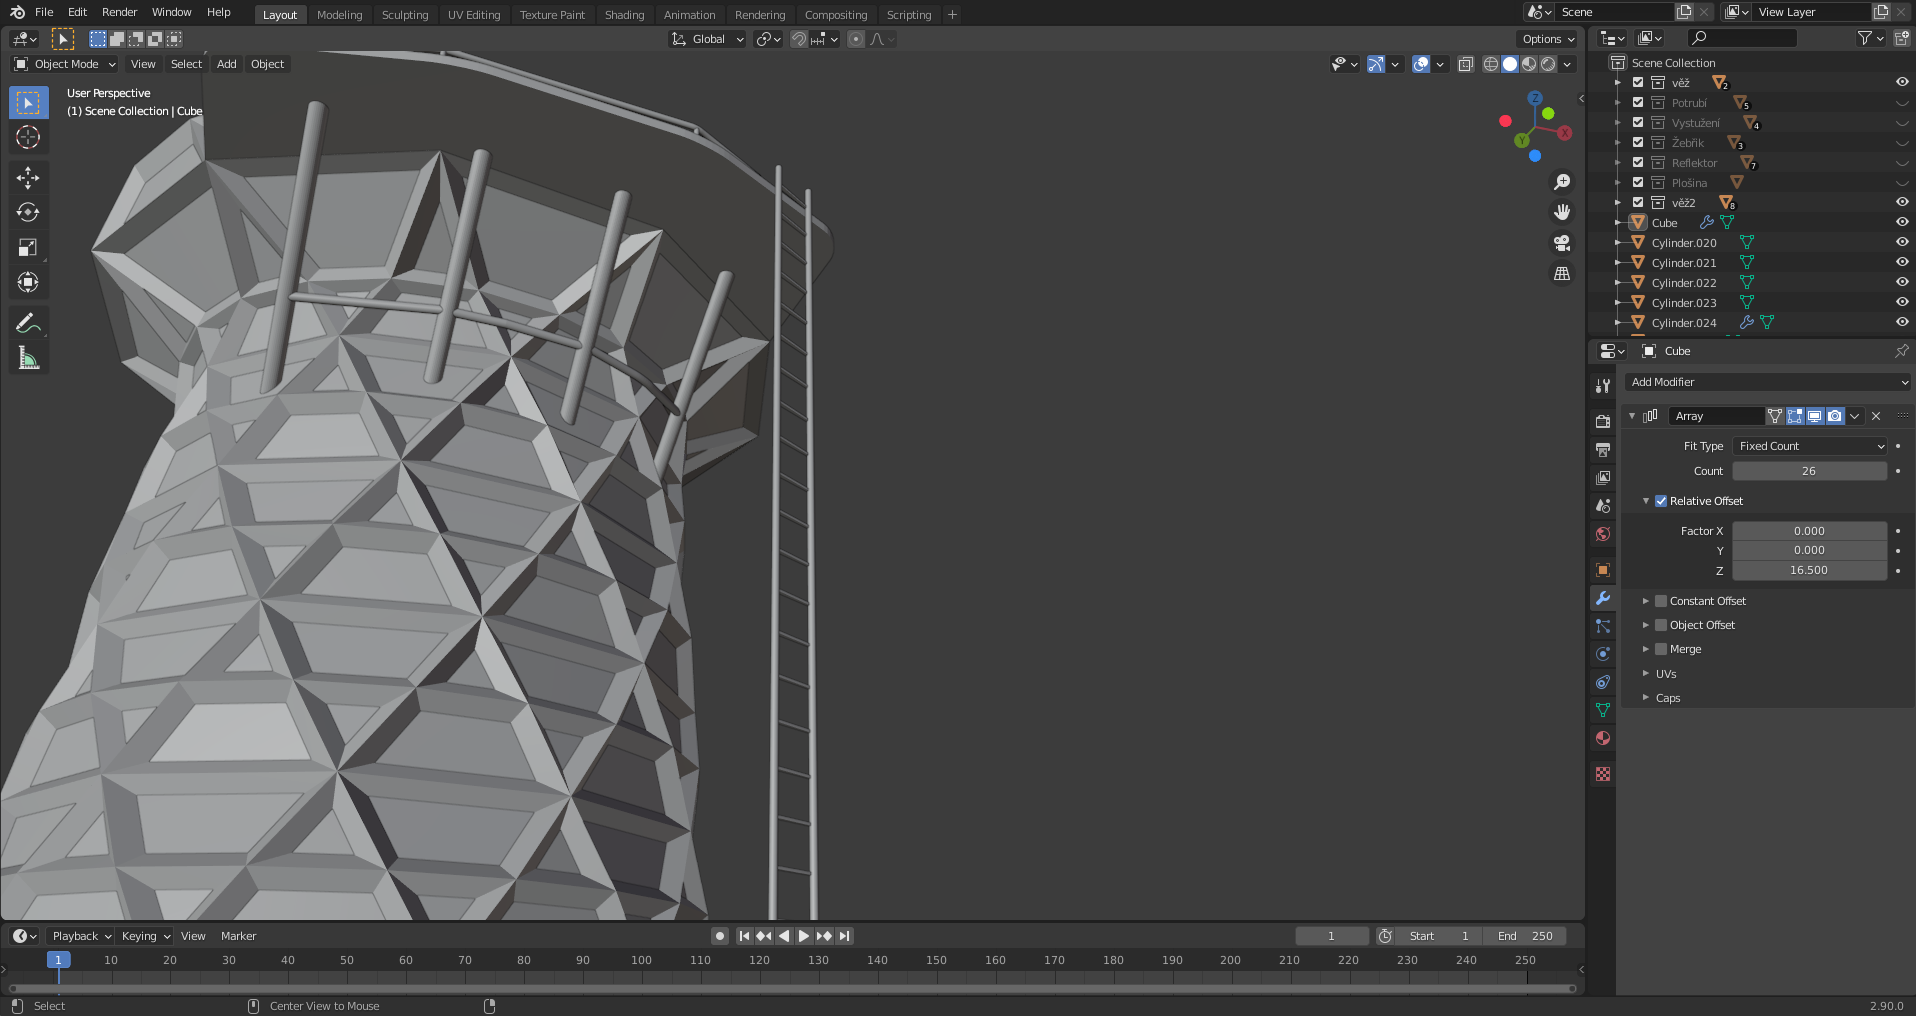The width and height of the screenshot is (1916, 1016).
Task: Select the Move tool in the toolbar
Action: tap(28, 178)
